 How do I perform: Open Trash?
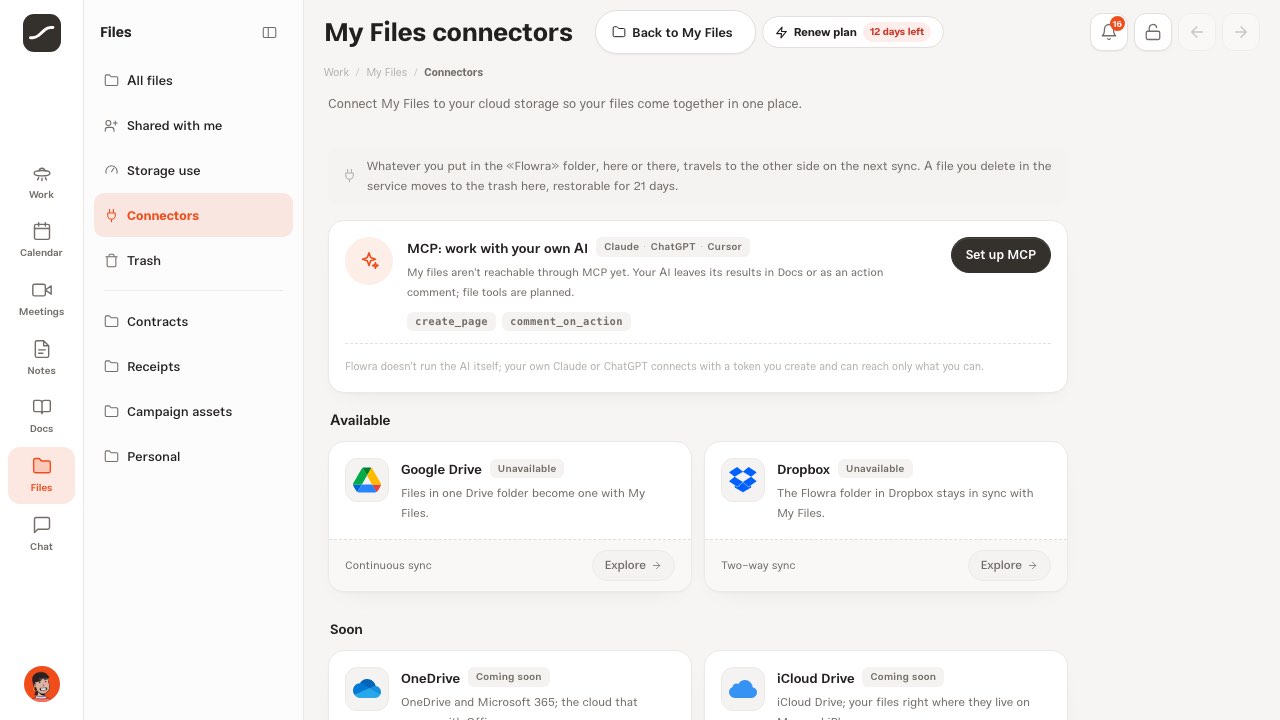pos(193,260)
